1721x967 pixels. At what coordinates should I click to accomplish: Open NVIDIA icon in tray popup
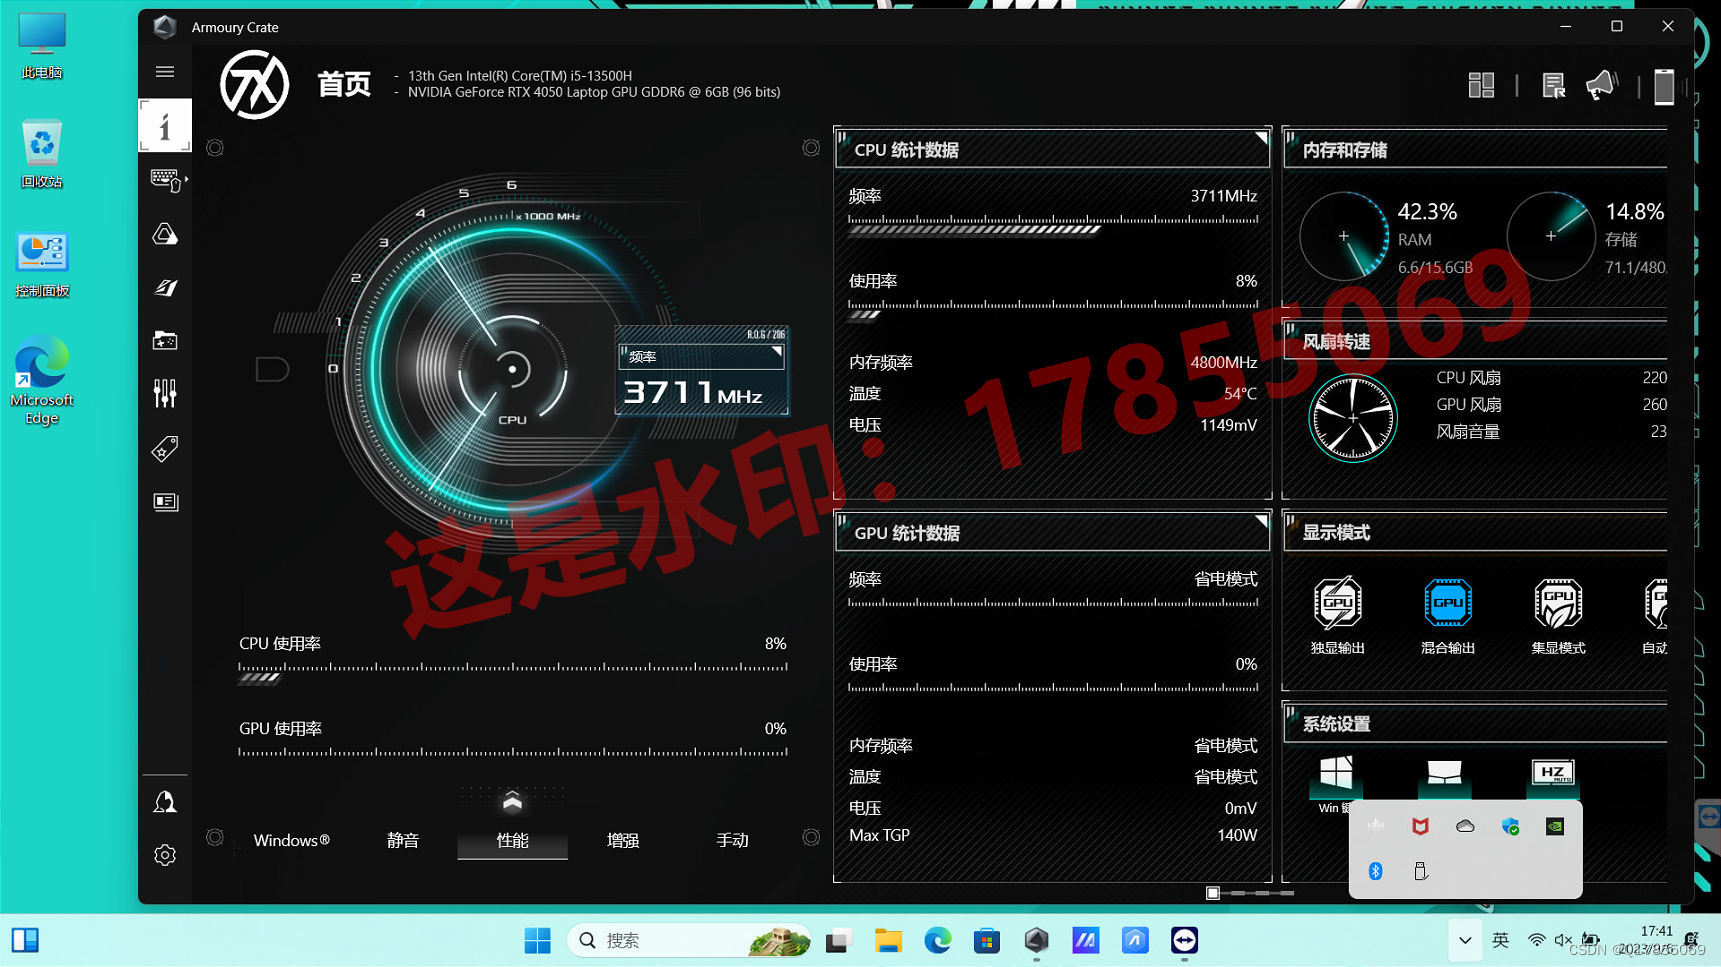pos(1555,826)
